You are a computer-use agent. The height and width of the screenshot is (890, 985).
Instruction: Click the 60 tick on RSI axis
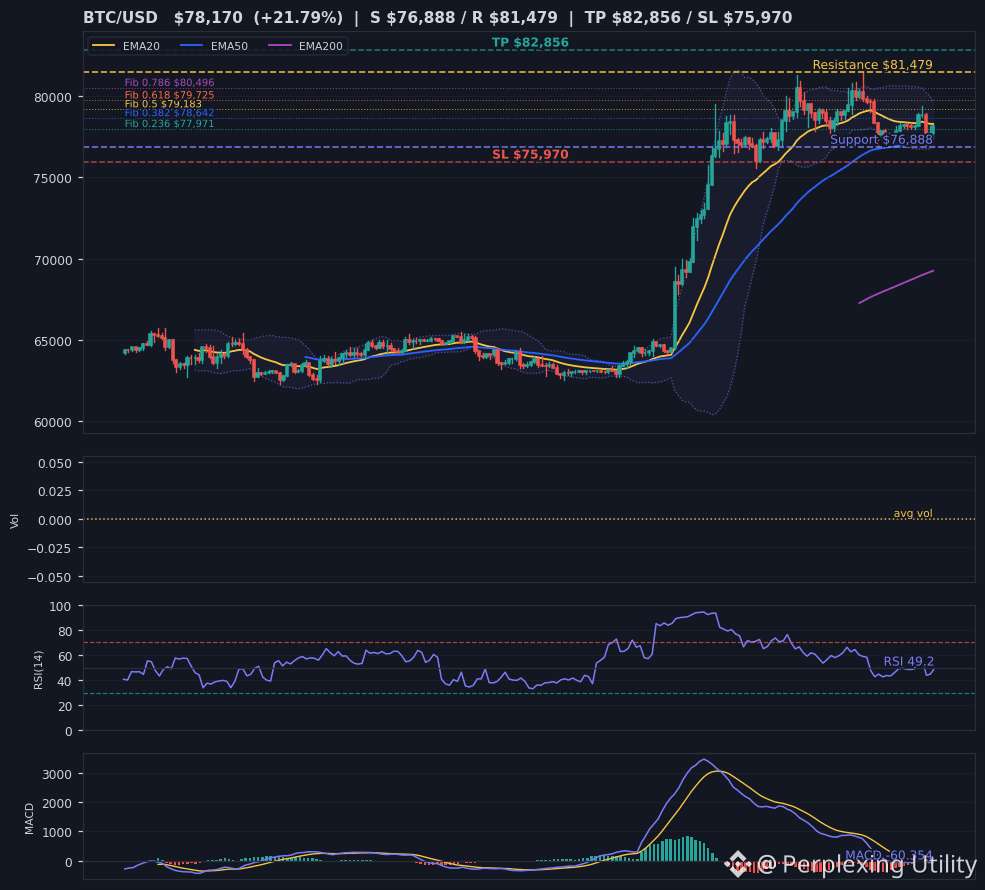tap(65, 656)
